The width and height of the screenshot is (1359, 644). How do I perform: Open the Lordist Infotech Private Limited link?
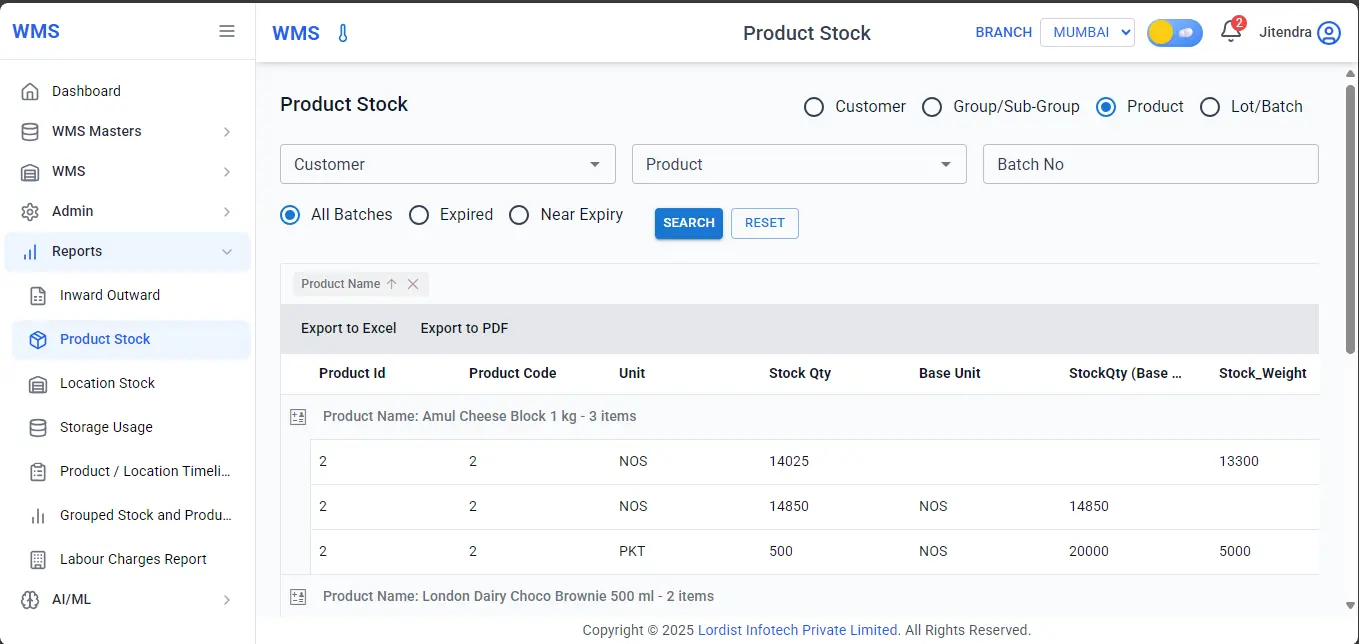point(797,630)
